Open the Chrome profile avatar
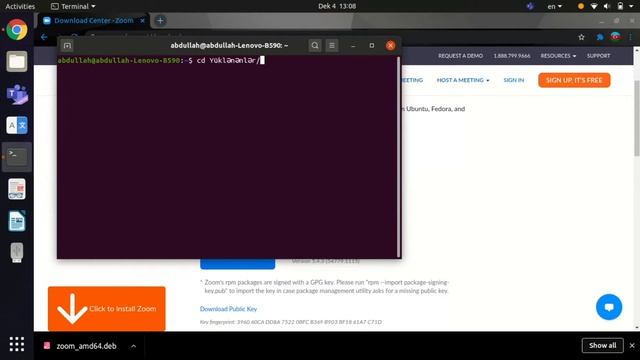The image size is (640, 360). 616,37
